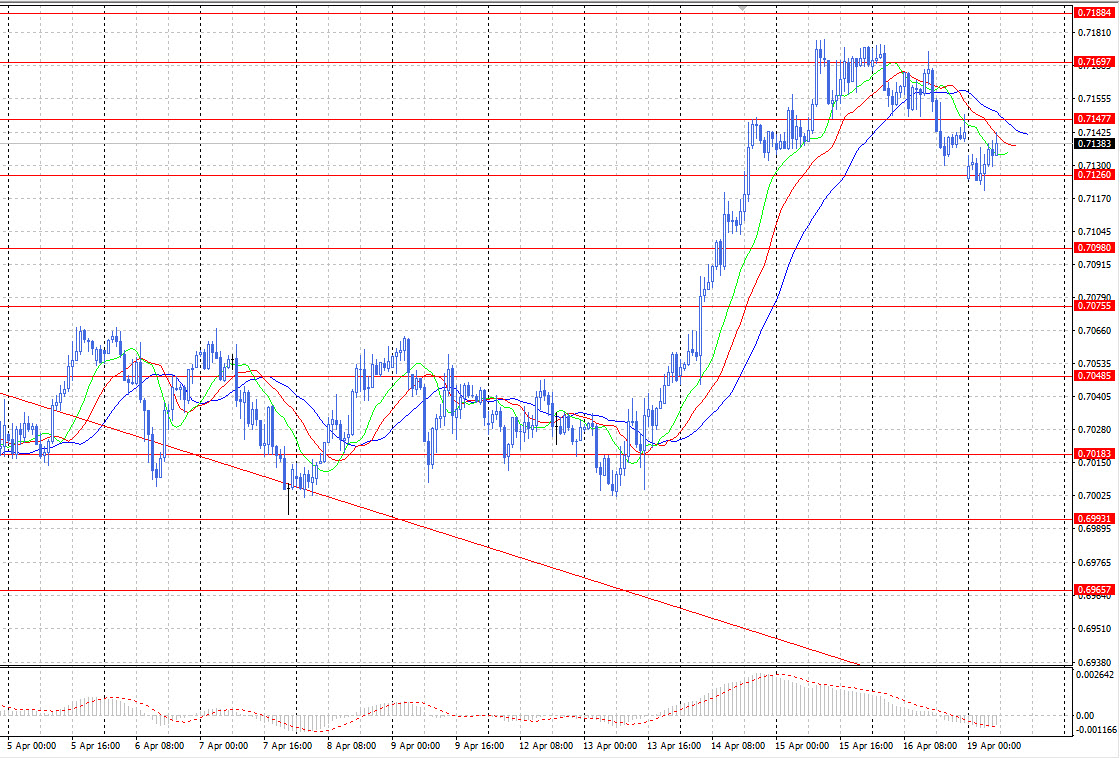Select the 7 Apr 00:00 time label
The image size is (1120, 758).
point(224,746)
